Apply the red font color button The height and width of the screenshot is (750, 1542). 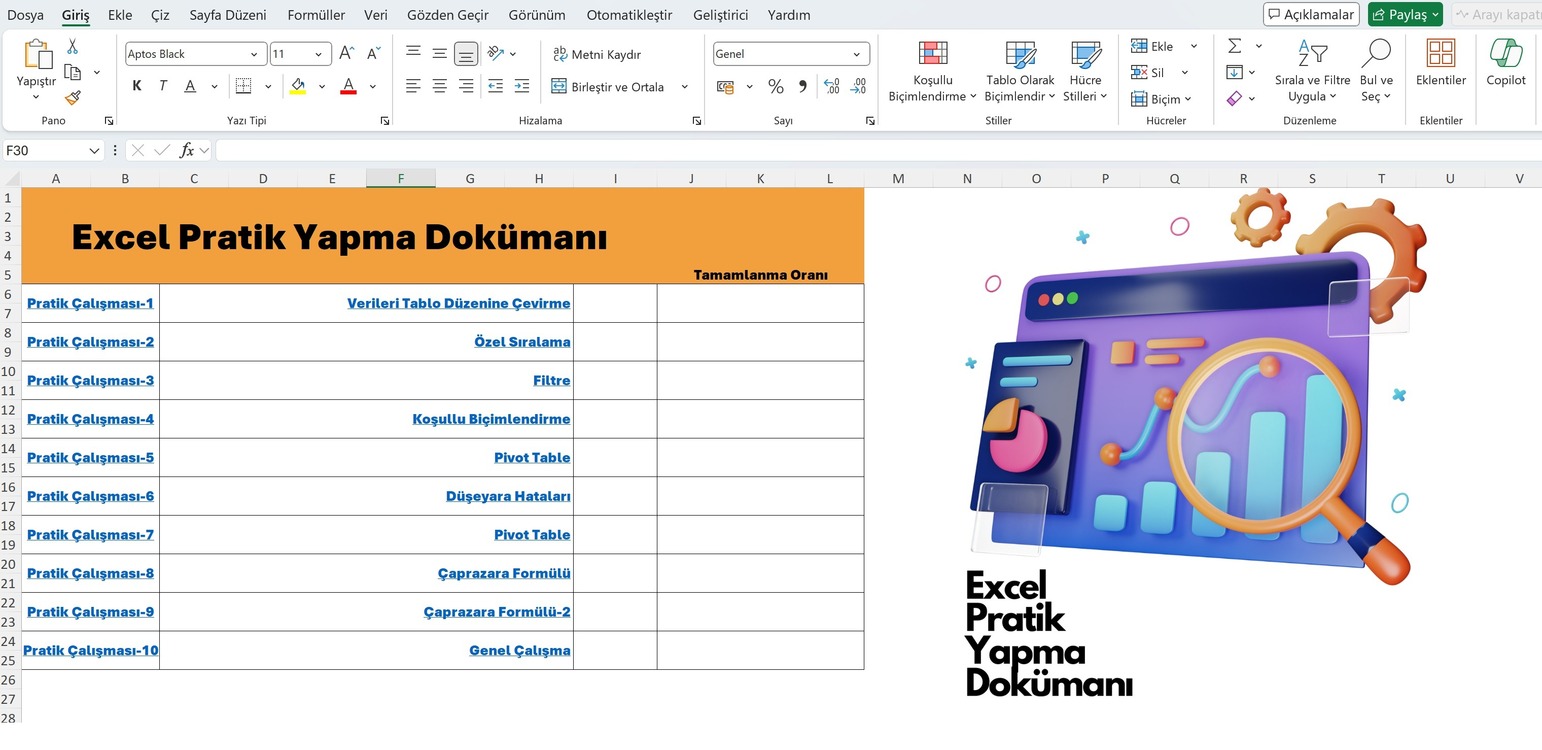click(x=348, y=86)
